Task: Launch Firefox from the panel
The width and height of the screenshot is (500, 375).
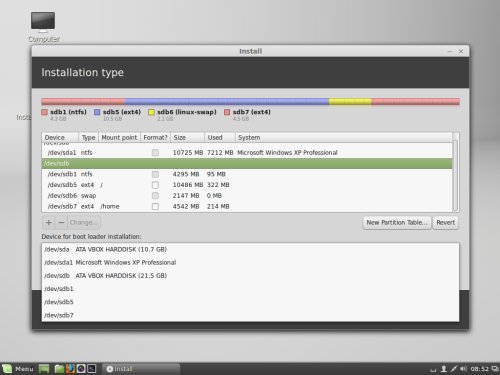Action: pyautogui.click(x=70, y=368)
